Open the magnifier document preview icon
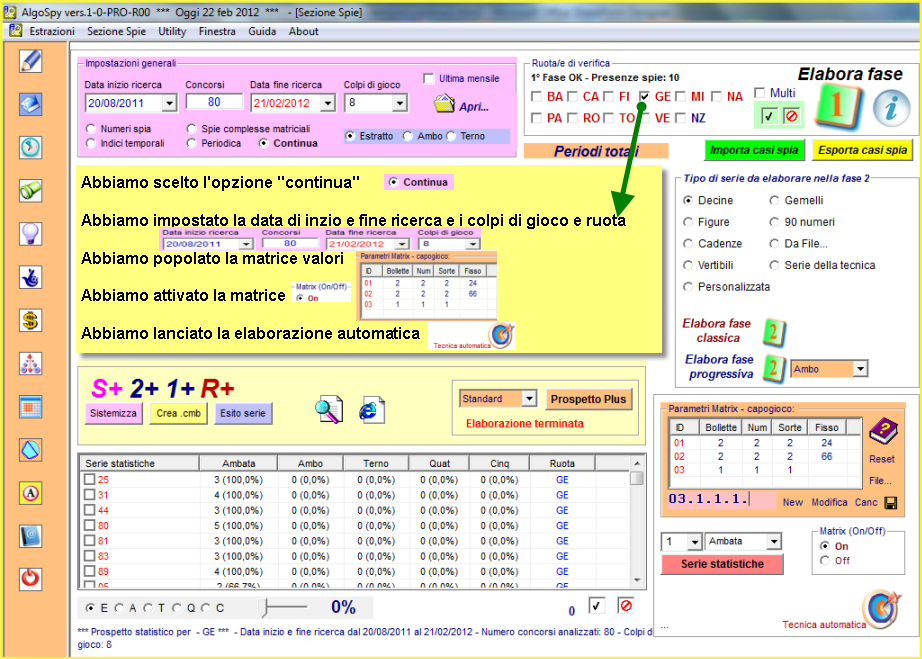 [x=329, y=410]
